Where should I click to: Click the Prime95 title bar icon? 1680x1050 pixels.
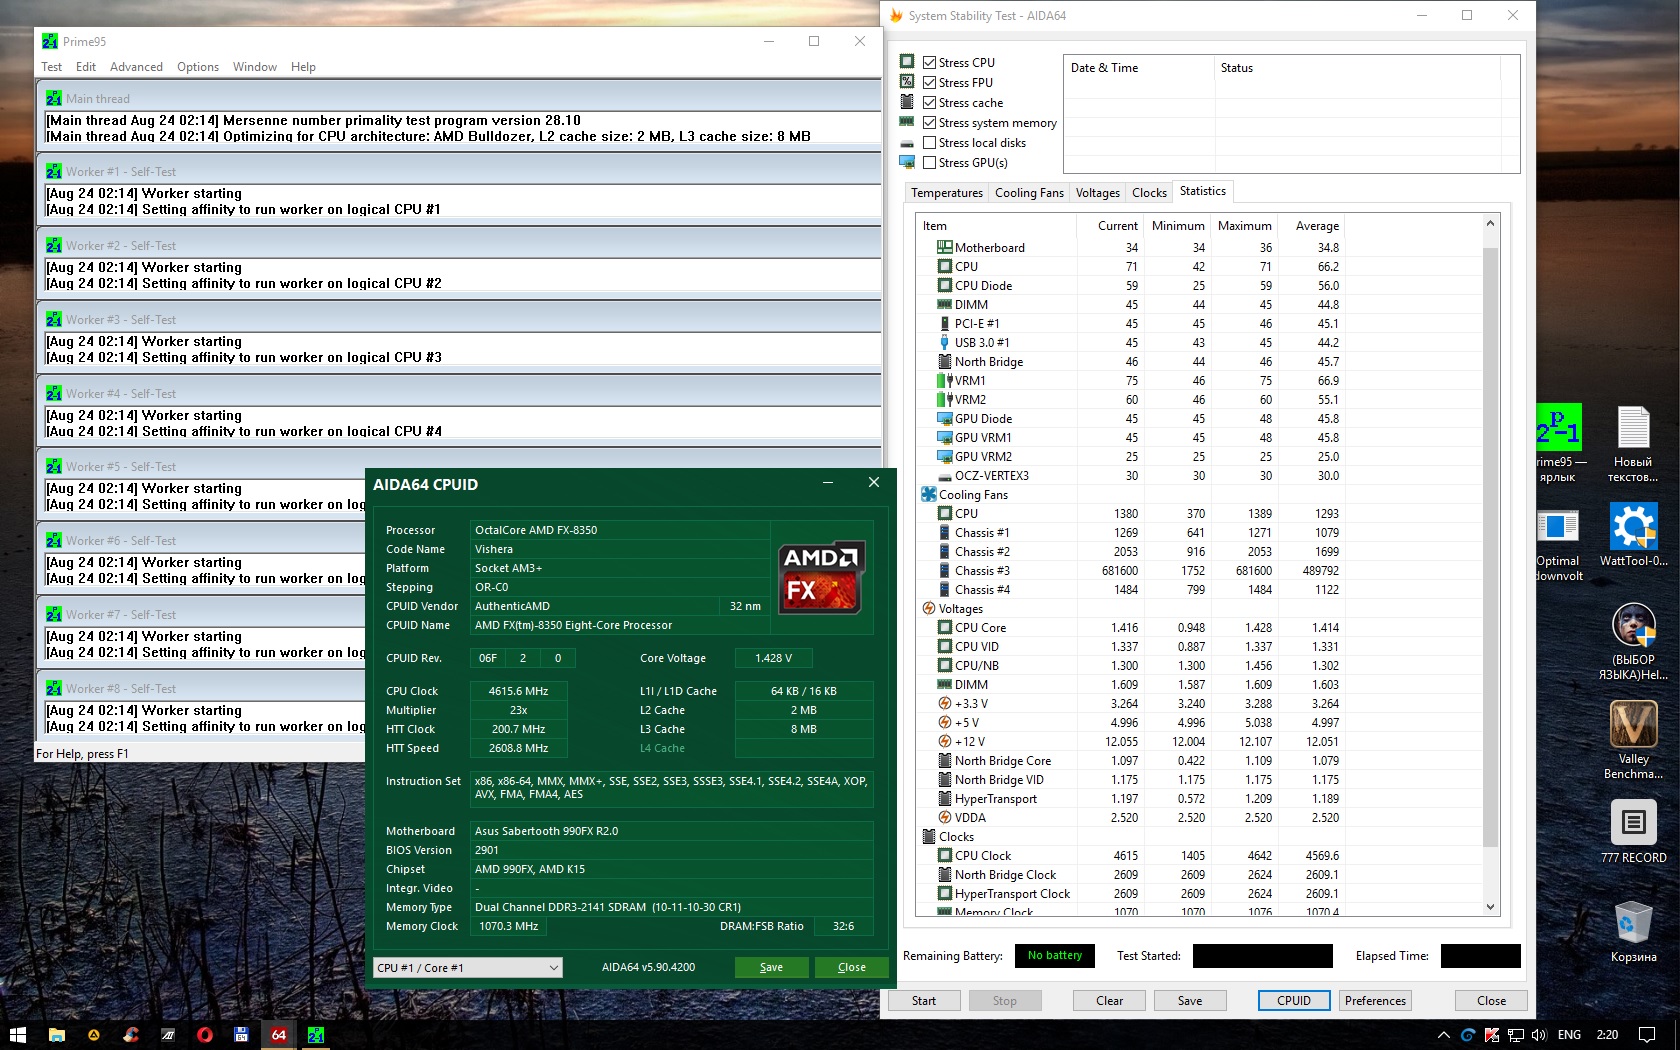(x=50, y=41)
